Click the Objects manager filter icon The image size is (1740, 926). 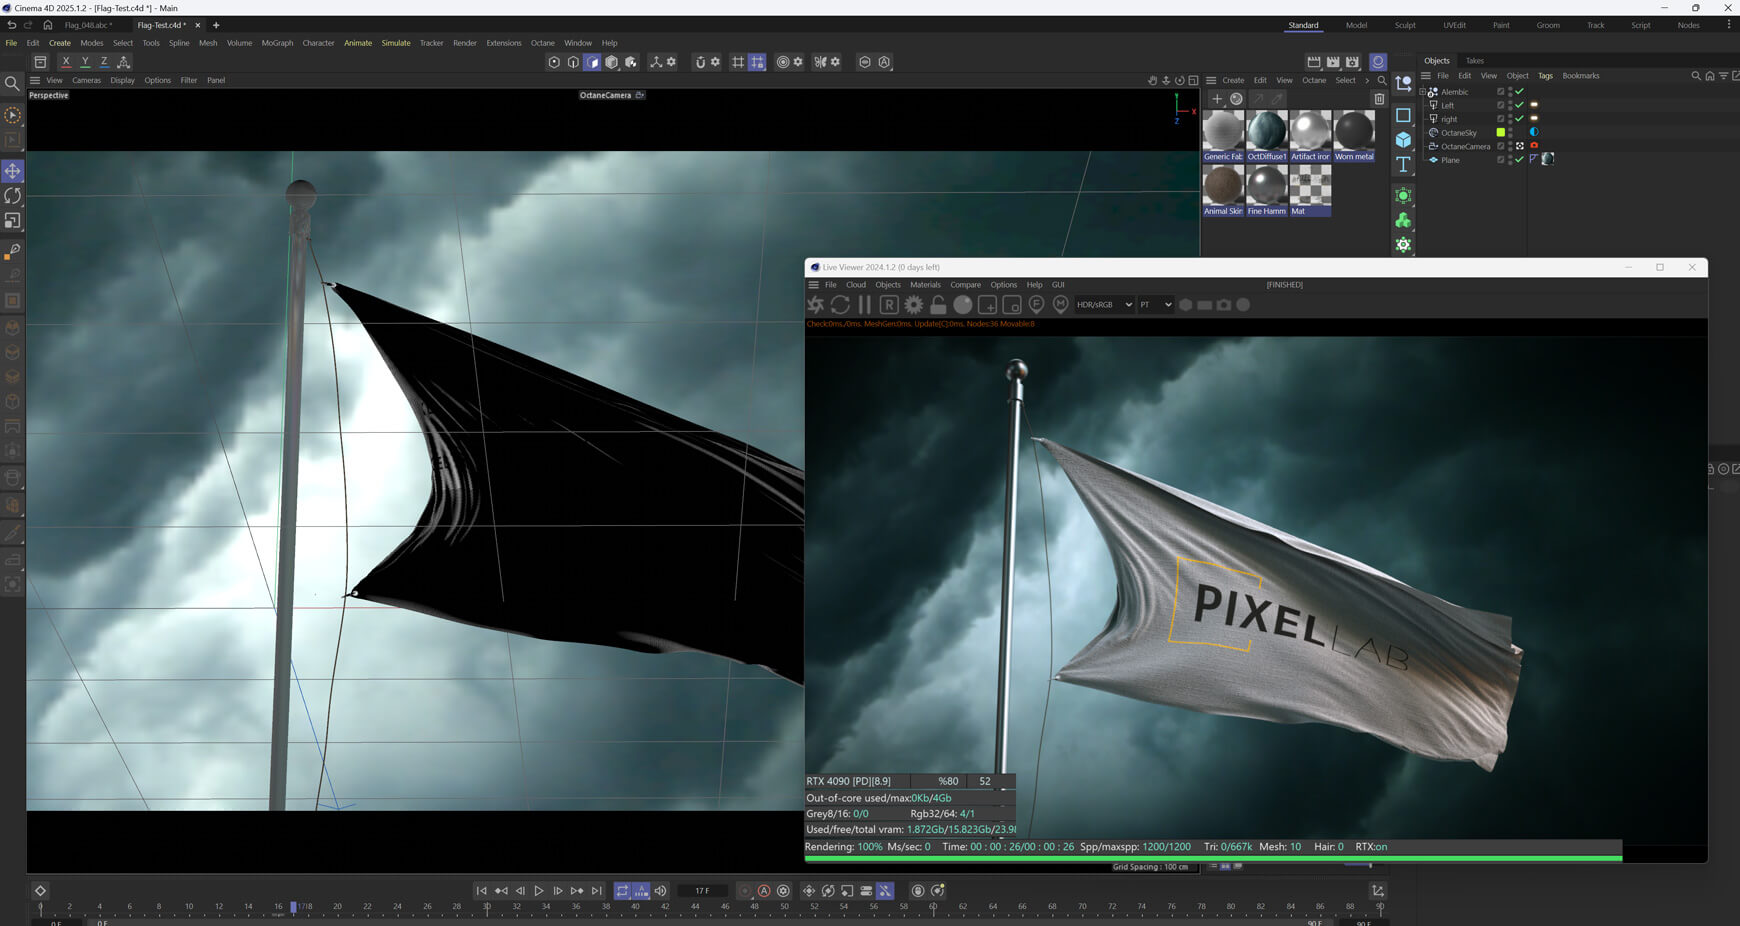(1723, 76)
